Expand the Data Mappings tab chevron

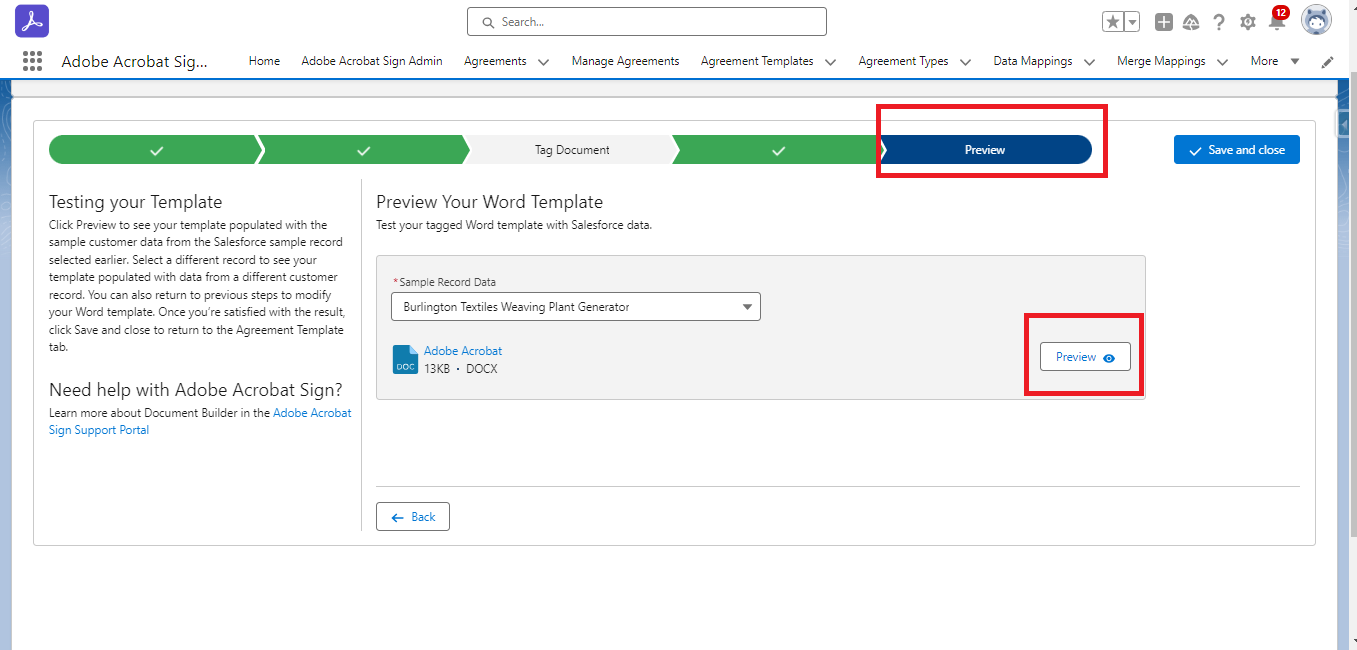tap(1089, 62)
